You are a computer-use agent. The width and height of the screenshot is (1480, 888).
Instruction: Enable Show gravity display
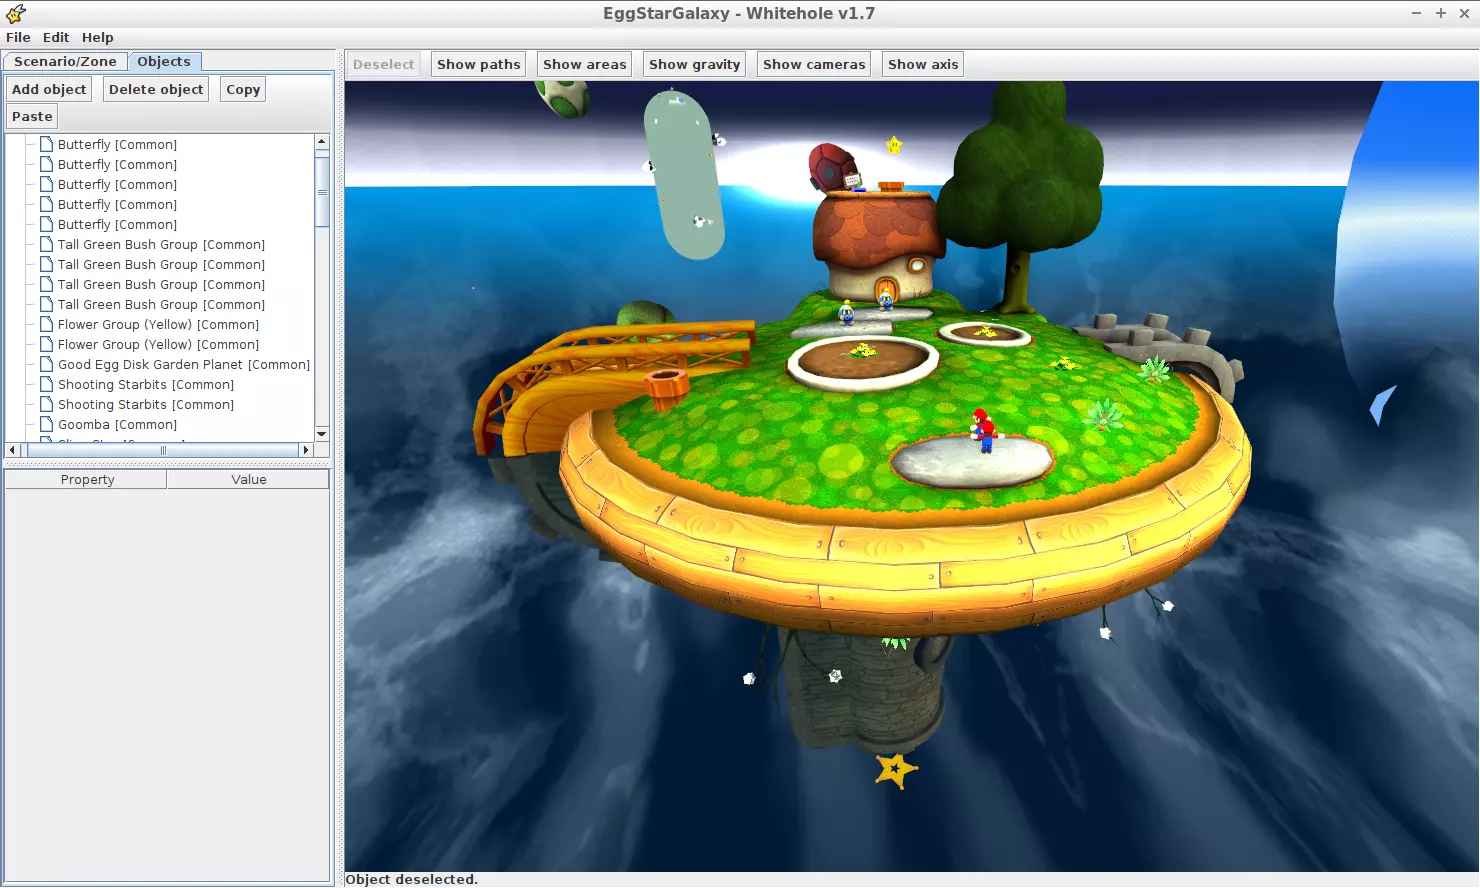coord(695,64)
